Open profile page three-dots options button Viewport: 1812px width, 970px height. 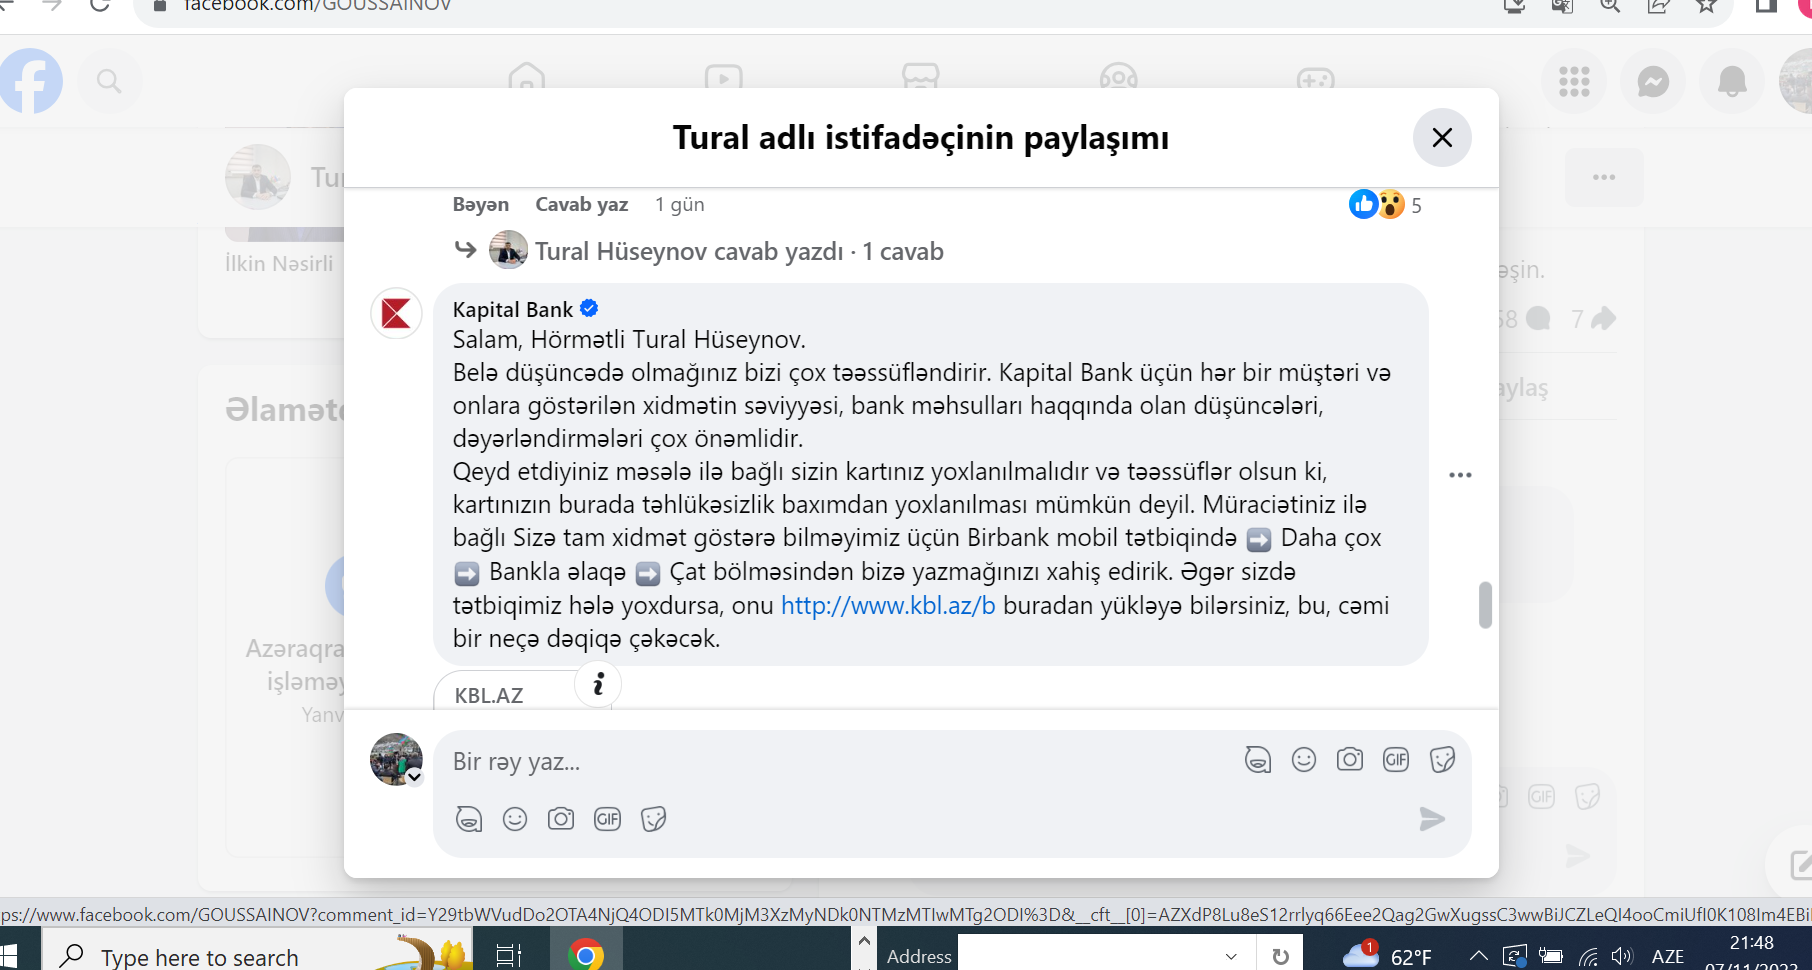1604,177
